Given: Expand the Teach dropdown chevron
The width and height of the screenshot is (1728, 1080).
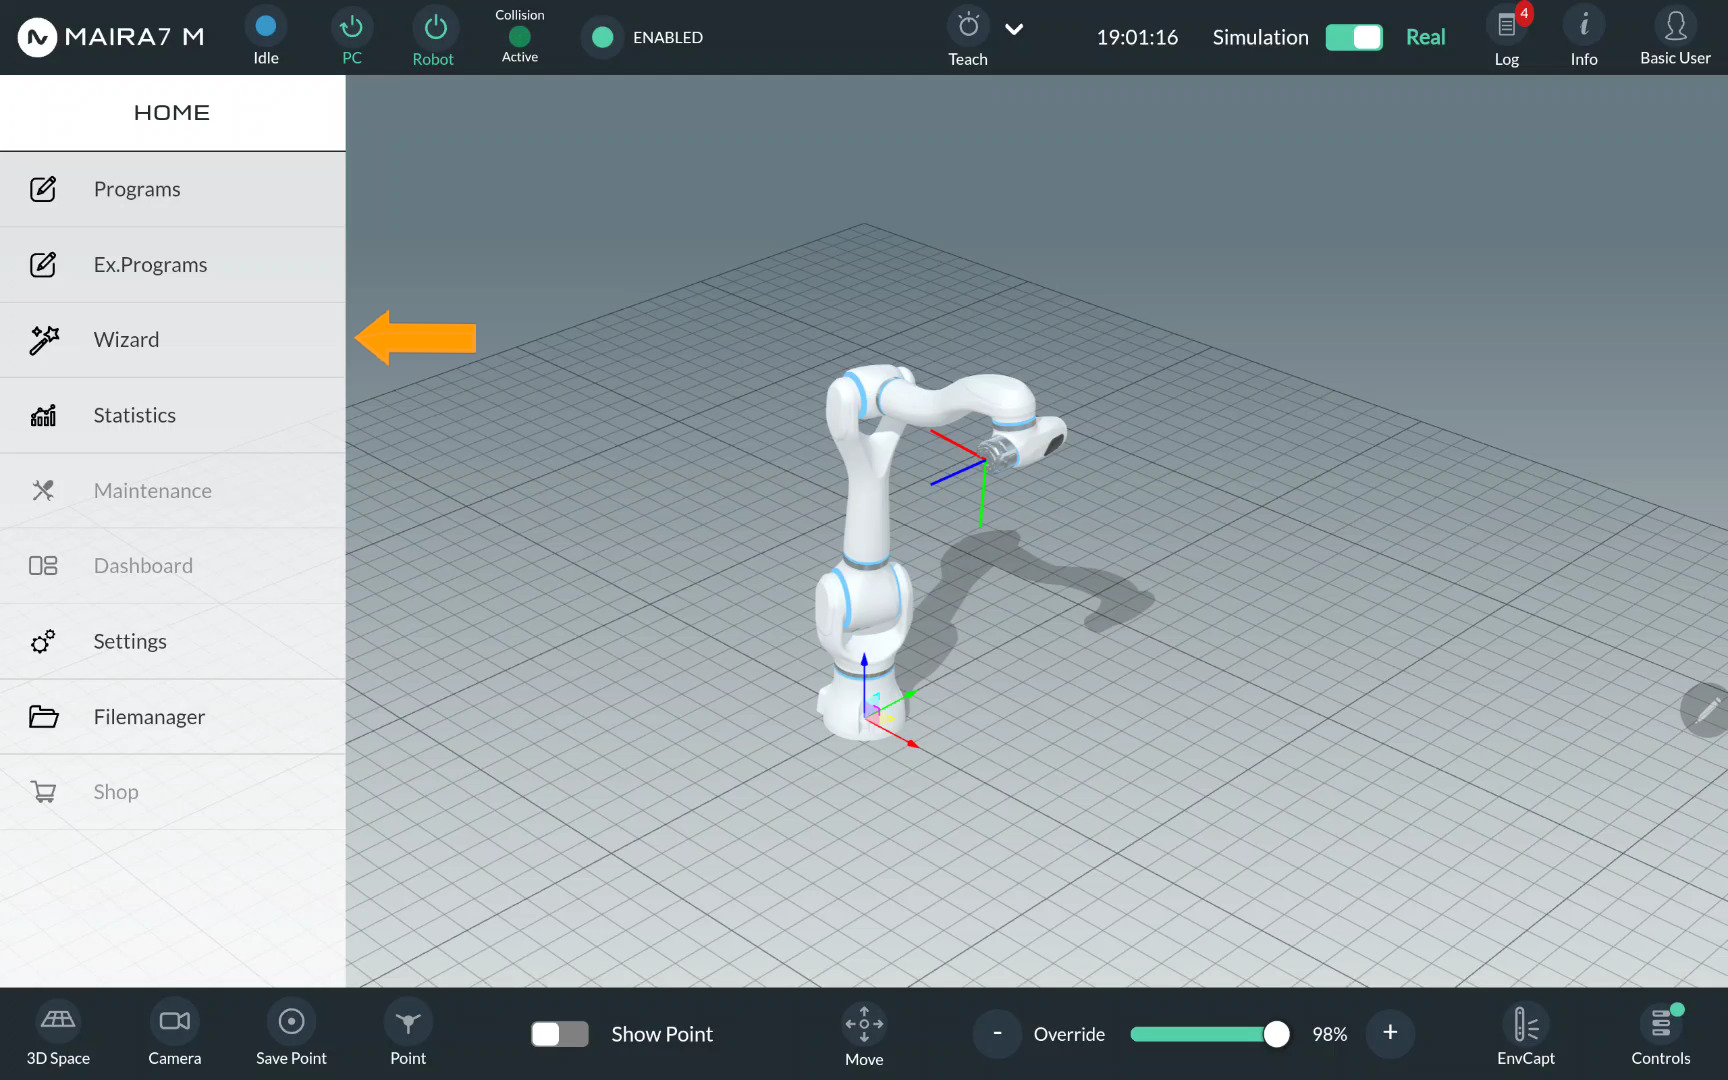Looking at the screenshot, I should point(1014,29).
